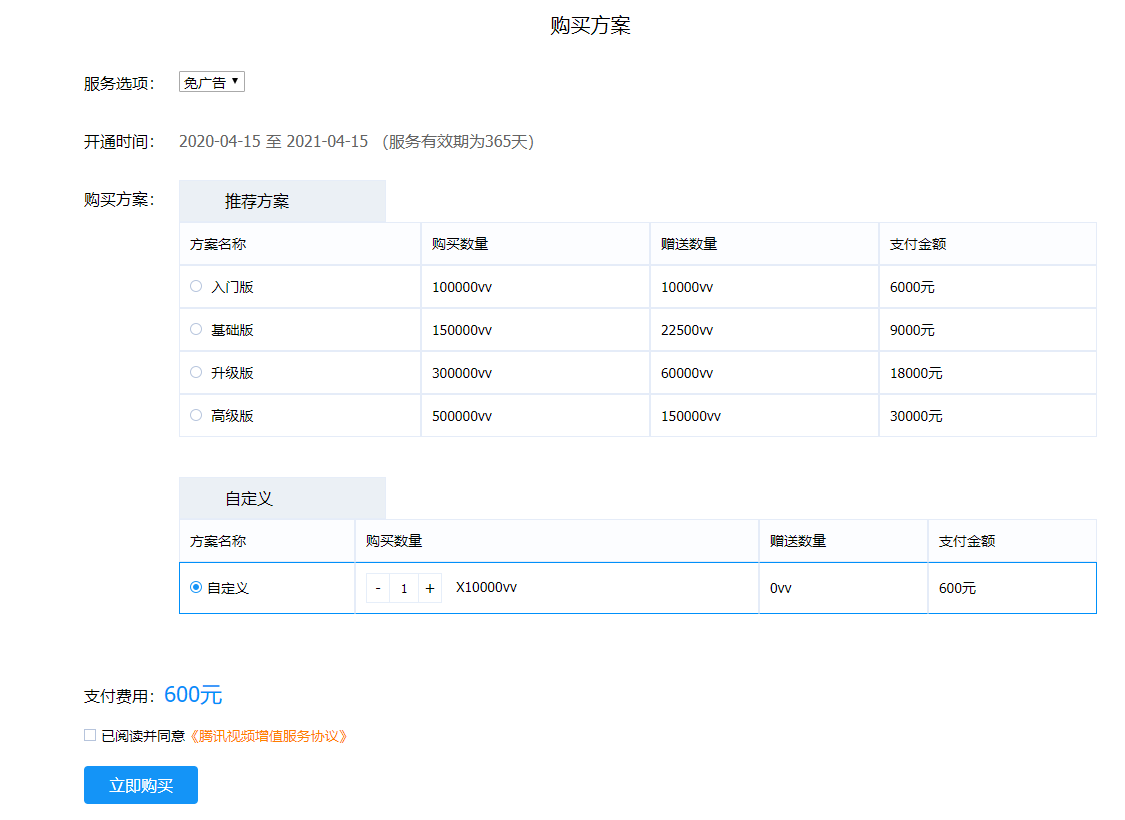Open the 腾讯视频增值服务协议 link
The height and width of the screenshot is (820, 1125).
coord(268,736)
